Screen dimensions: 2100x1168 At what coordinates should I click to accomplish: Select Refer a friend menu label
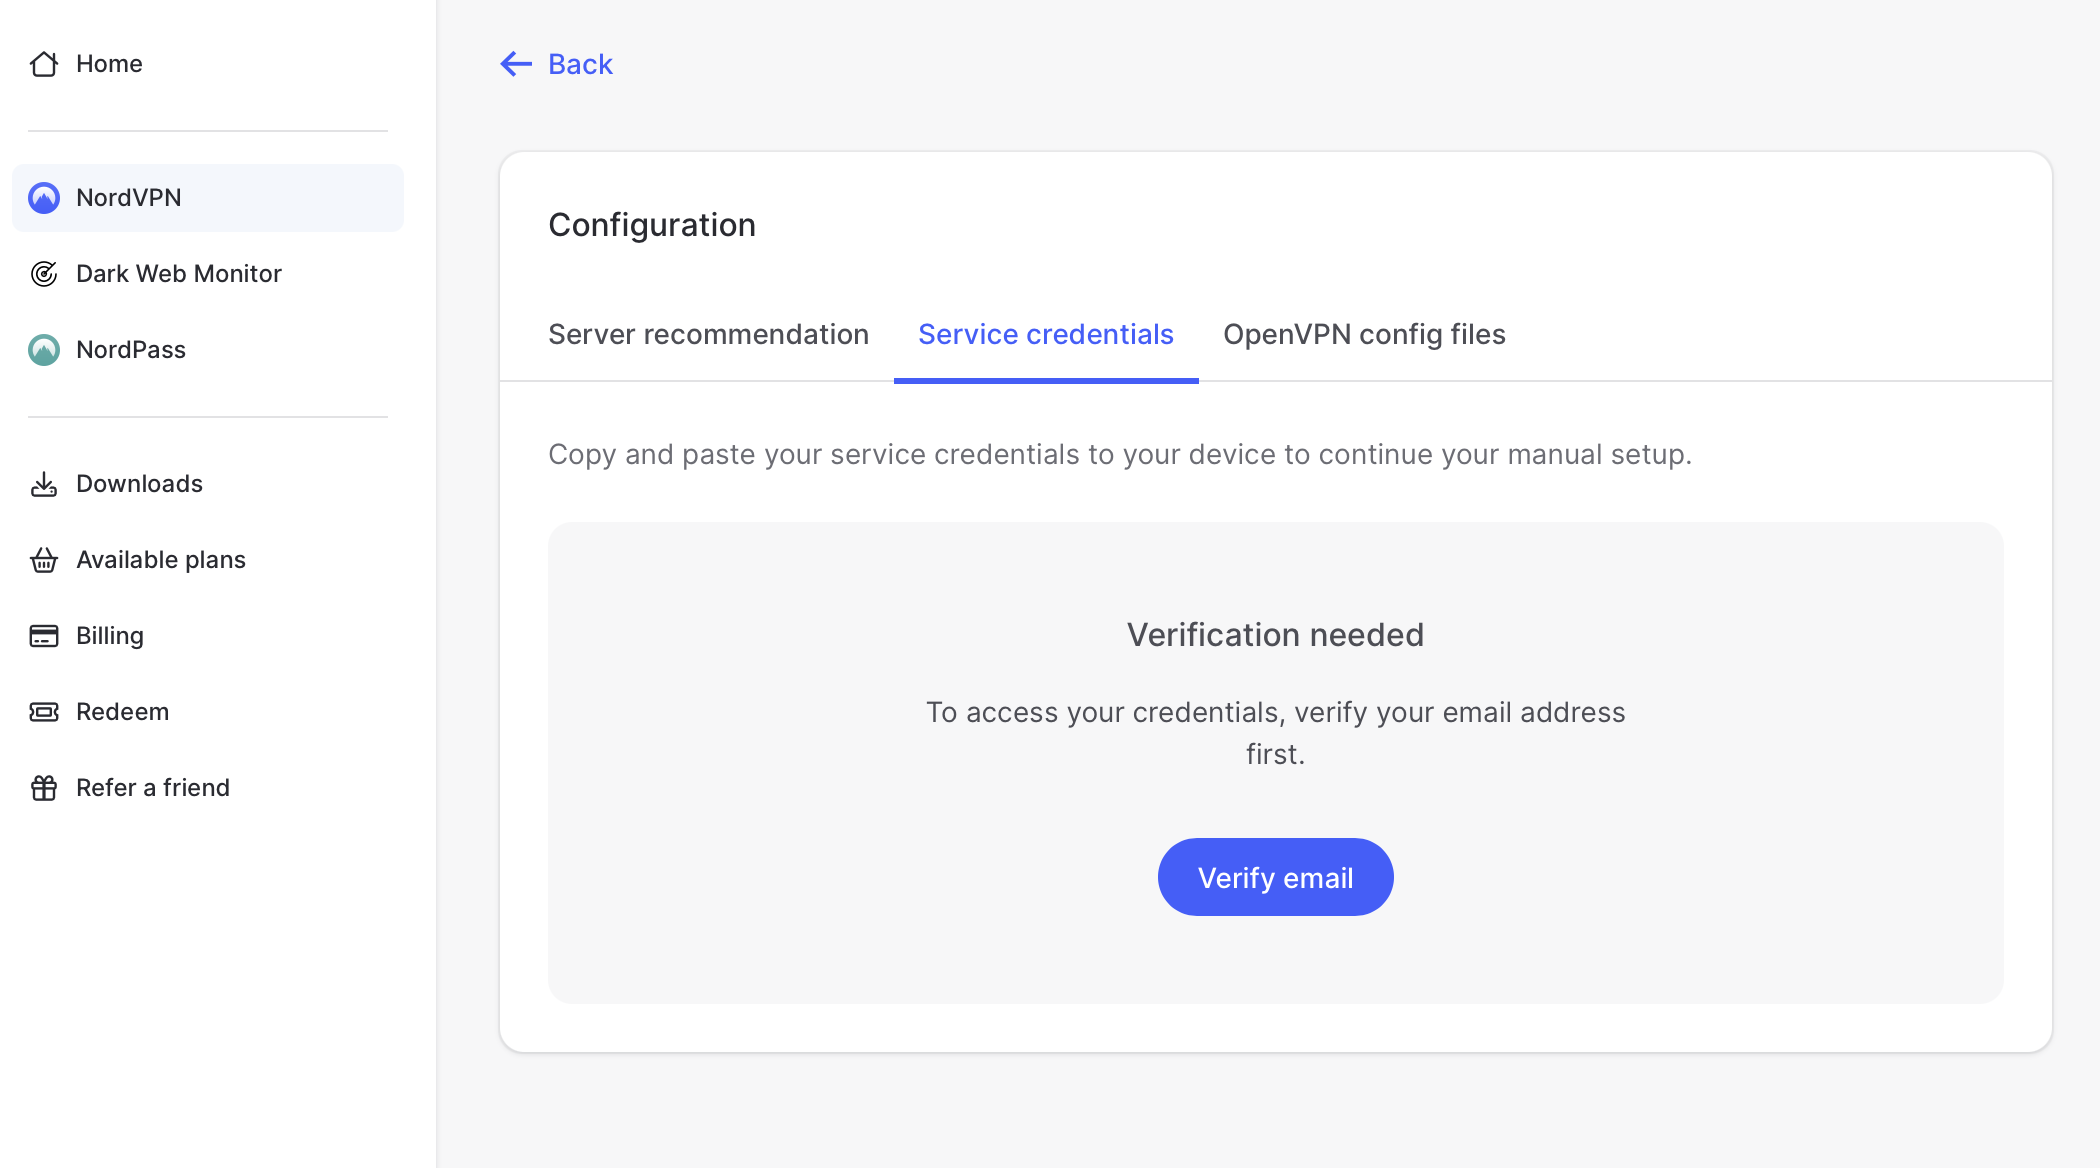[153, 788]
